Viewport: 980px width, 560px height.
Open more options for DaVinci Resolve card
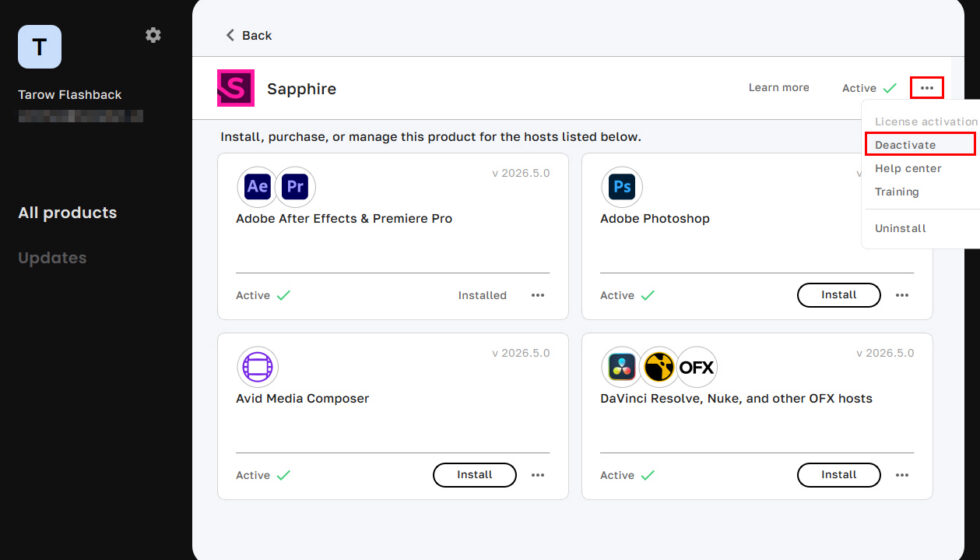pyautogui.click(x=902, y=475)
